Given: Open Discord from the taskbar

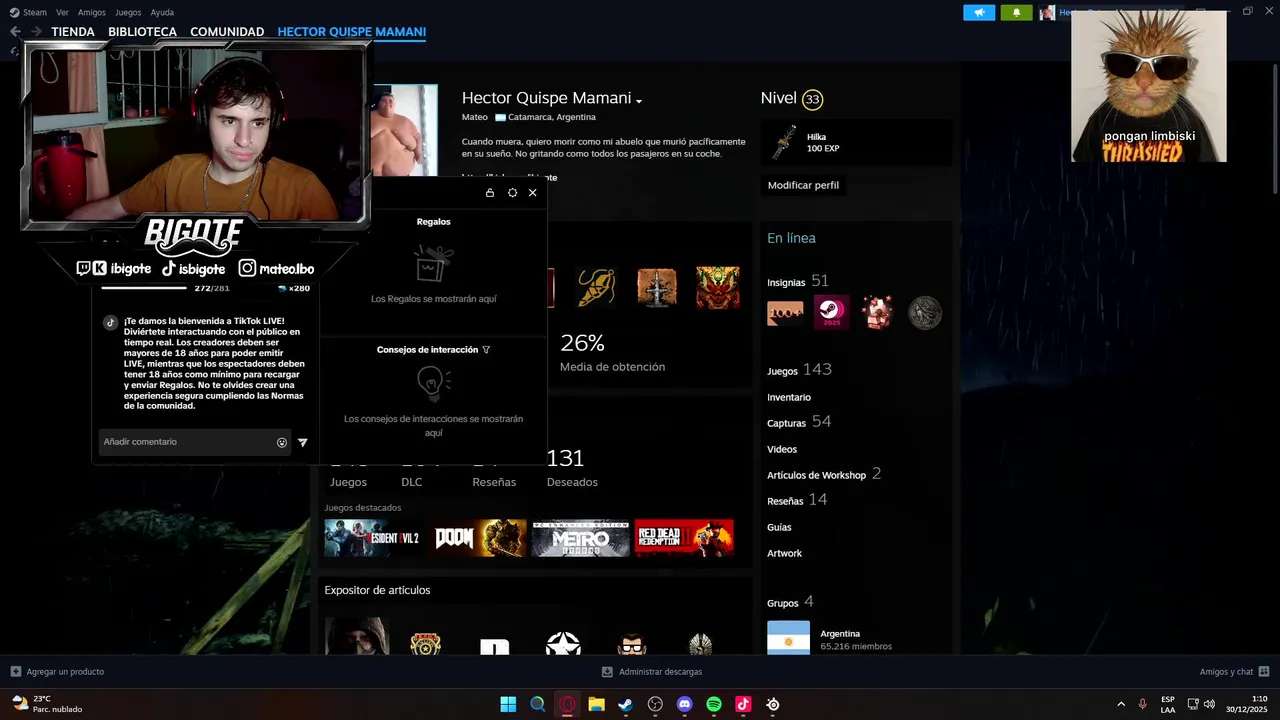Looking at the screenshot, I should [x=684, y=704].
